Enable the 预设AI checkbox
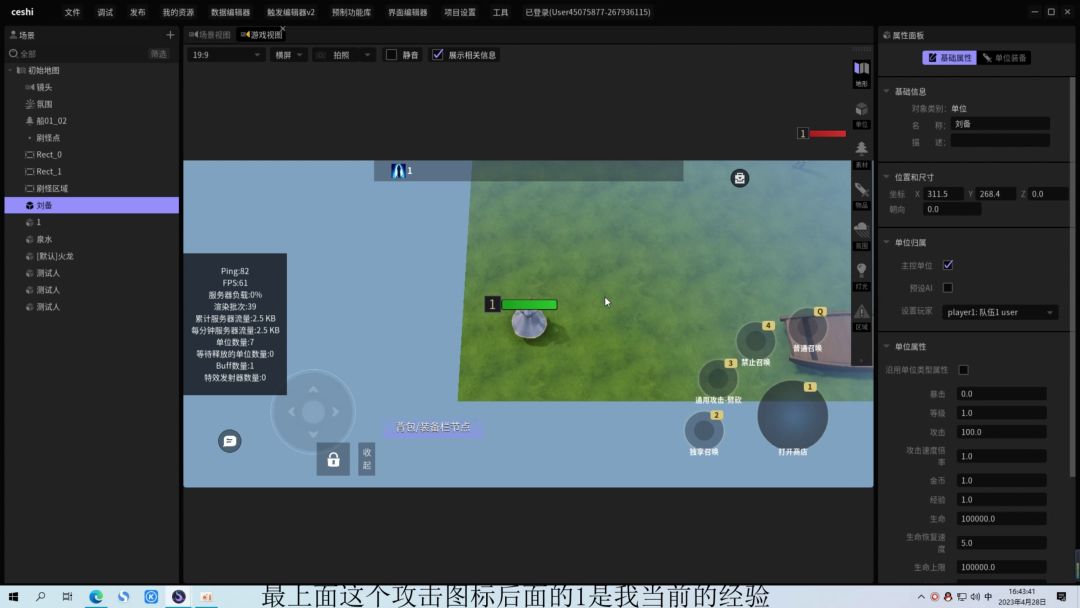Viewport: 1080px width, 608px height. click(948, 288)
